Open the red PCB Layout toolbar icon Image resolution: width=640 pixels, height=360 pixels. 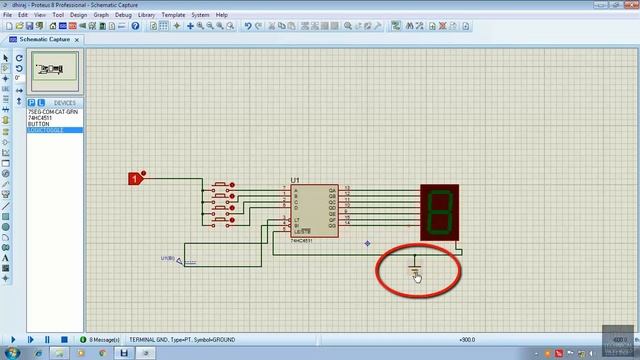pyautogui.click(x=73, y=26)
